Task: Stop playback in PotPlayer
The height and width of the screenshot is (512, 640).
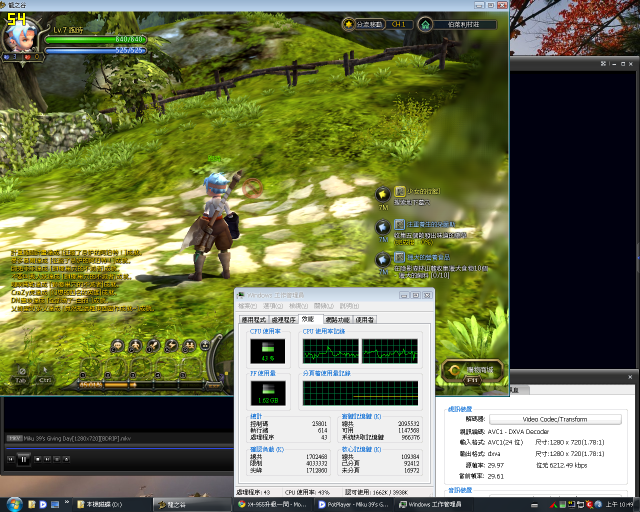Action: [x=38, y=459]
